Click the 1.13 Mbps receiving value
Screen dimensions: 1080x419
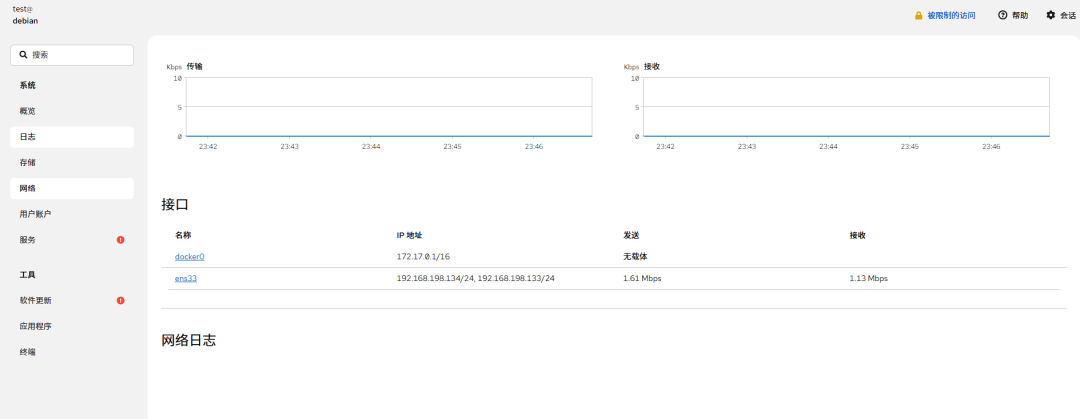pos(869,278)
